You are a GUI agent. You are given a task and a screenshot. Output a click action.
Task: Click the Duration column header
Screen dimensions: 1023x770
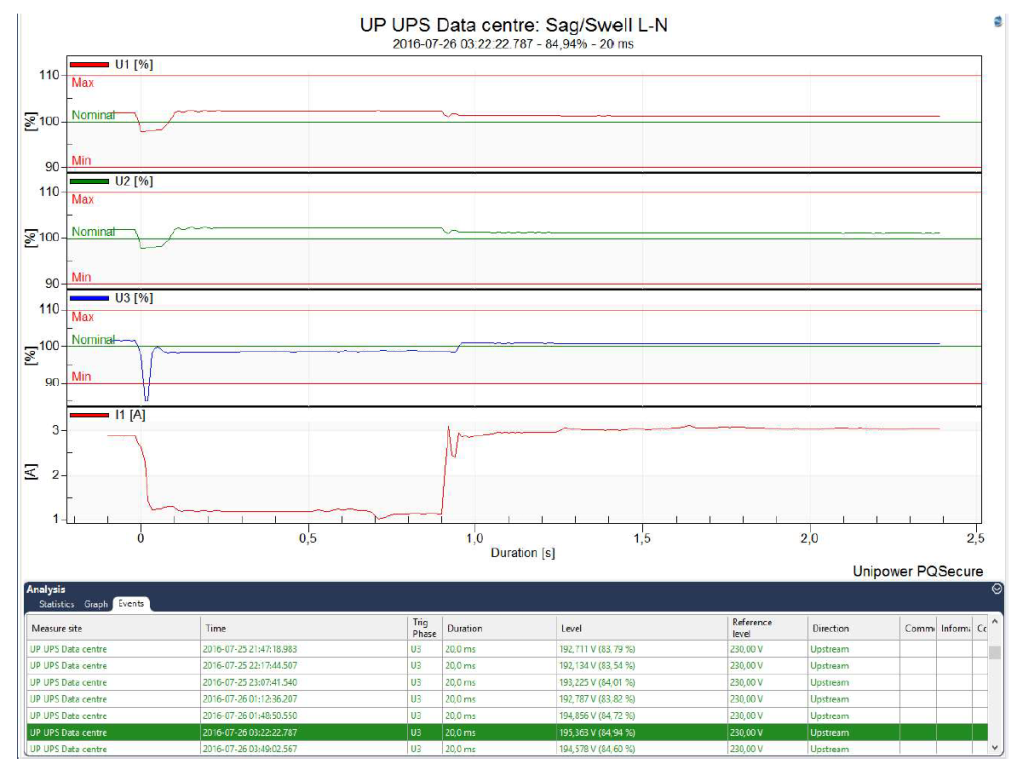(x=500, y=628)
